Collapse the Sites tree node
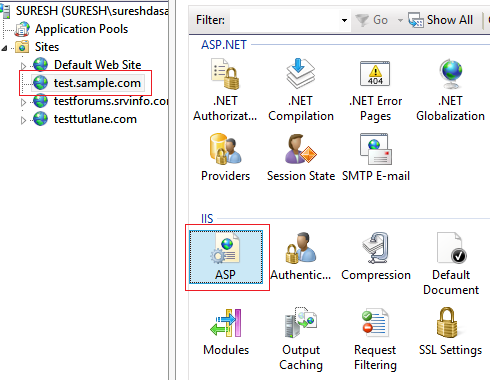 [4, 48]
